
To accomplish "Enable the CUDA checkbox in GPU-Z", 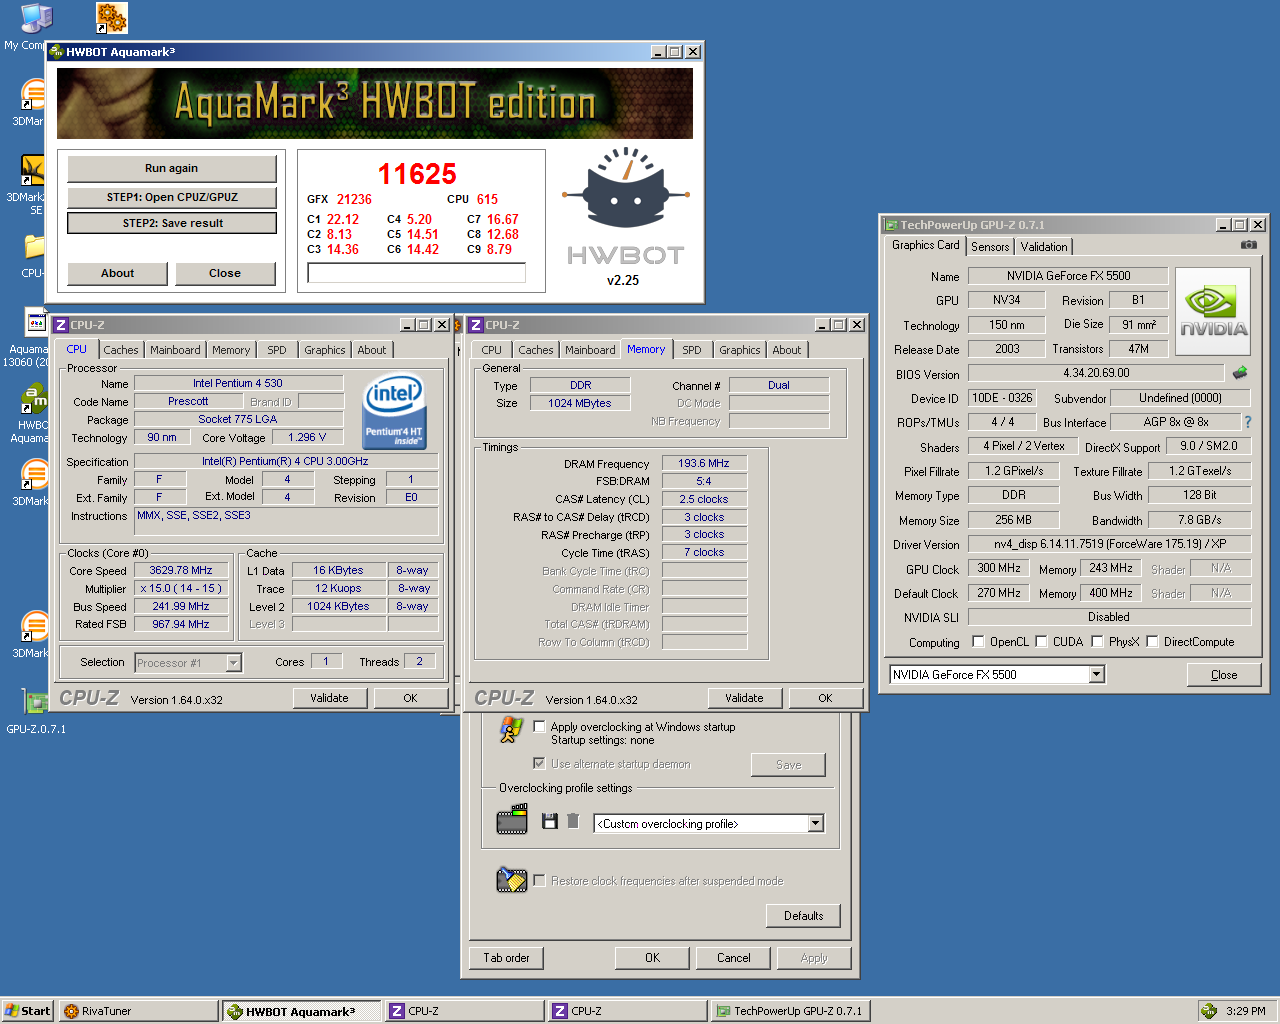I will pos(1041,642).
